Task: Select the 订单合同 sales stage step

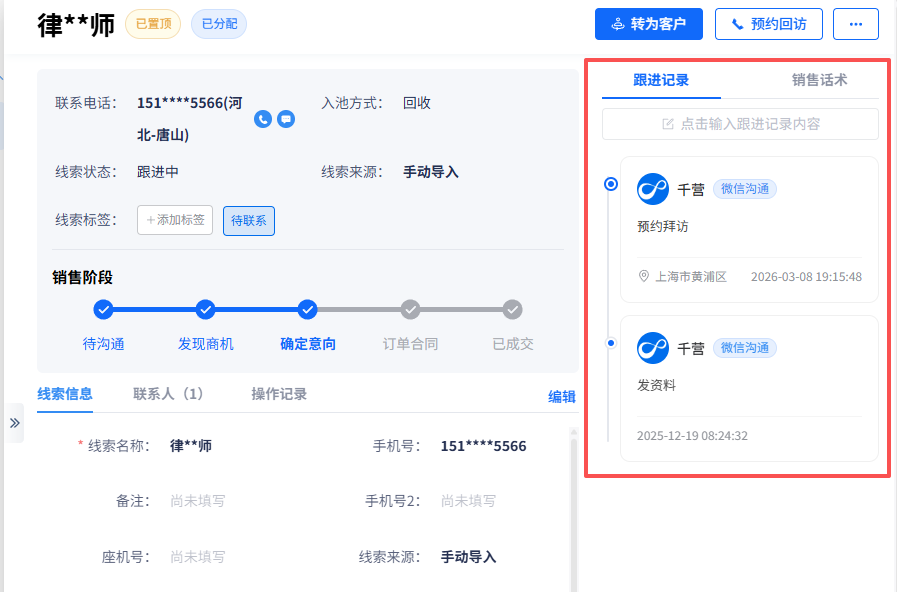Action: tap(410, 309)
